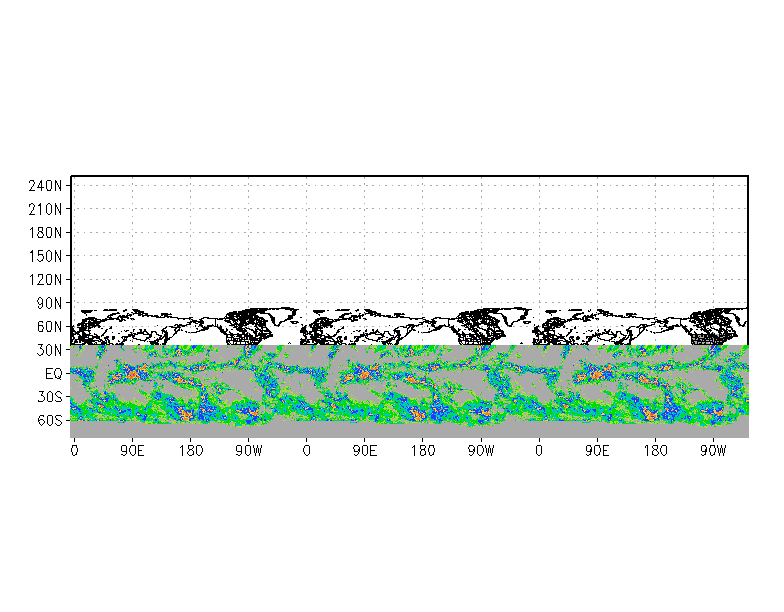Select the 150N latitude axis label
784x612 pixels.
pyautogui.click(x=45, y=256)
